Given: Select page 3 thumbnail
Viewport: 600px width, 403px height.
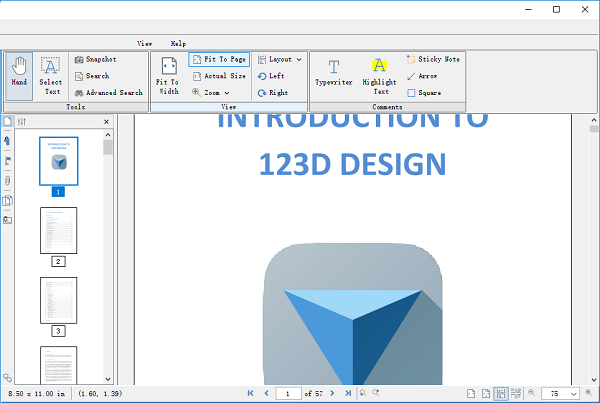Looking at the screenshot, I should (x=59, y=300).
